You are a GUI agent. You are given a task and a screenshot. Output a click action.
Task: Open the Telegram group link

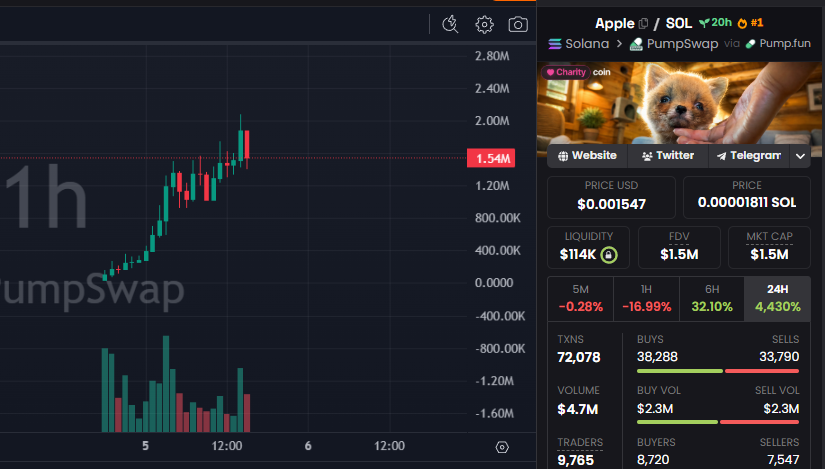tap(749, 156)
